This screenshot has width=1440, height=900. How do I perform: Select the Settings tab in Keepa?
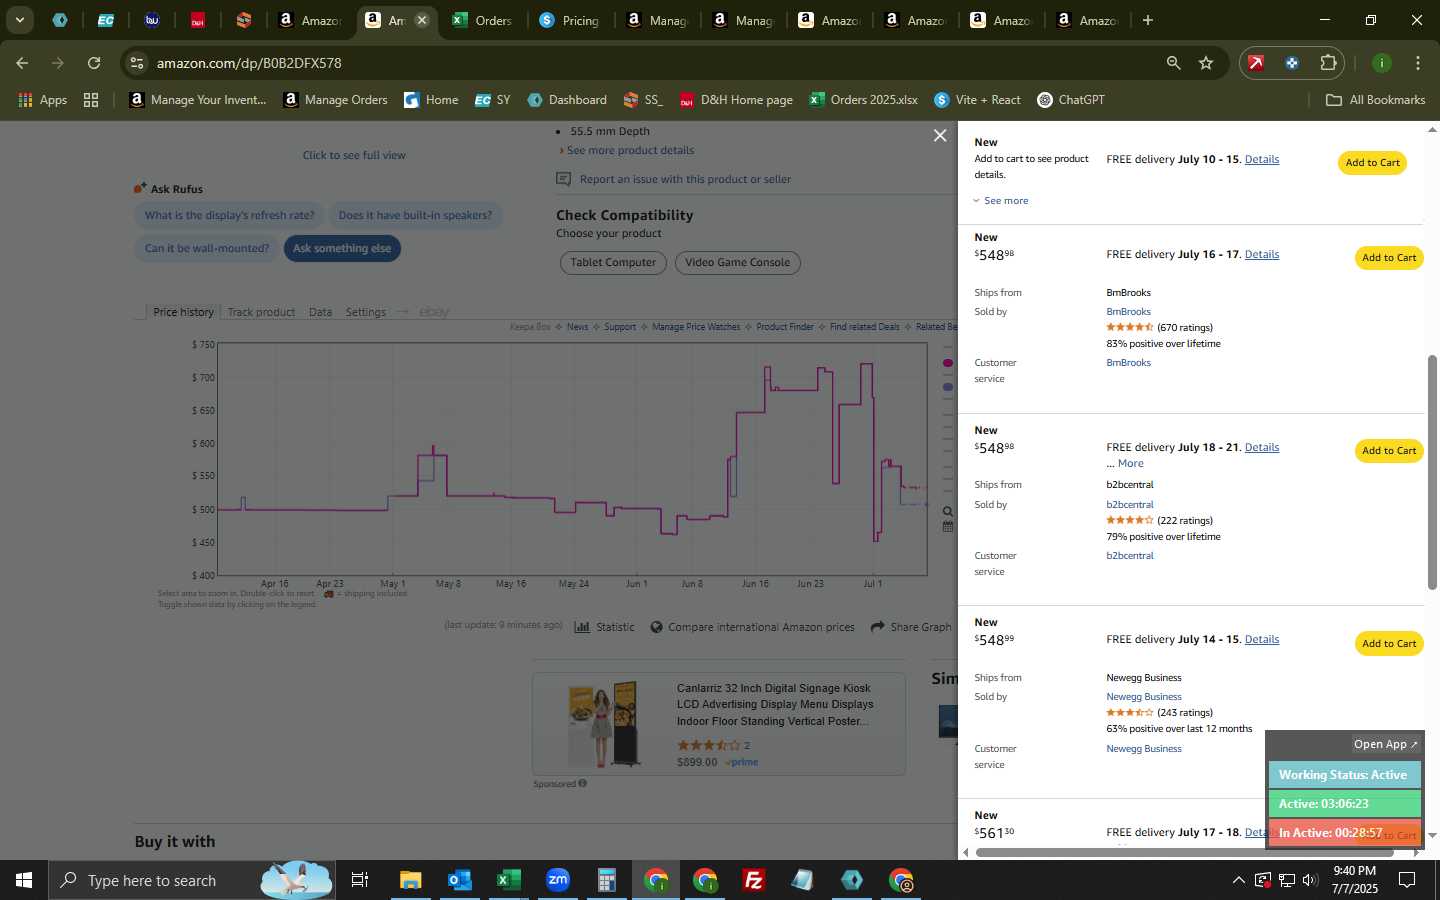(x=366, y=312)
